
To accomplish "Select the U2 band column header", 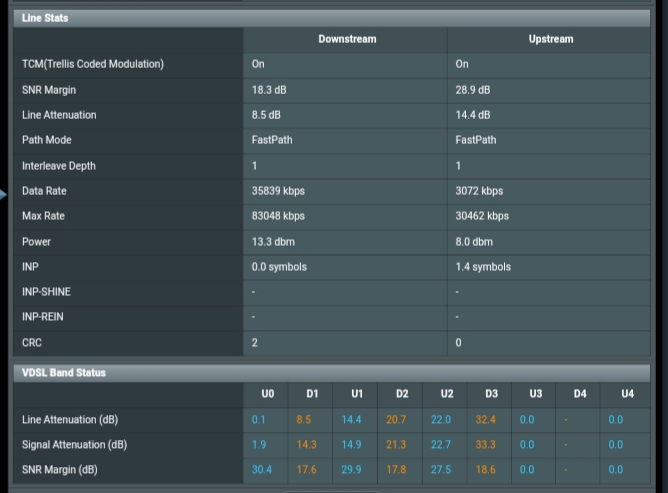I will pyautogui.click(x=446, y=394).
